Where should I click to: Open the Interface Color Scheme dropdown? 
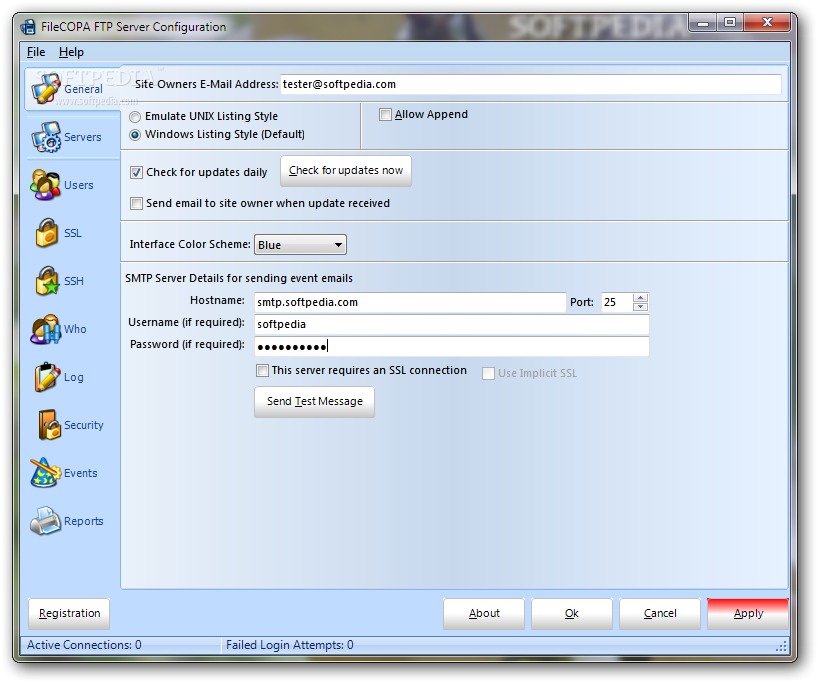pyautogui.click(x=300, y=245)
